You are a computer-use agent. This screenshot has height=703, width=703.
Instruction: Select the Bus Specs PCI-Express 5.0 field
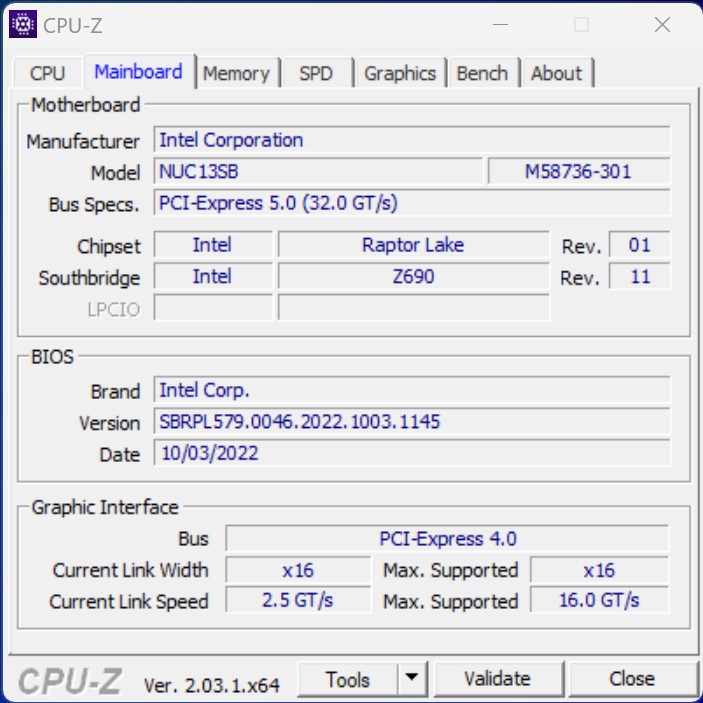(412, 203)
